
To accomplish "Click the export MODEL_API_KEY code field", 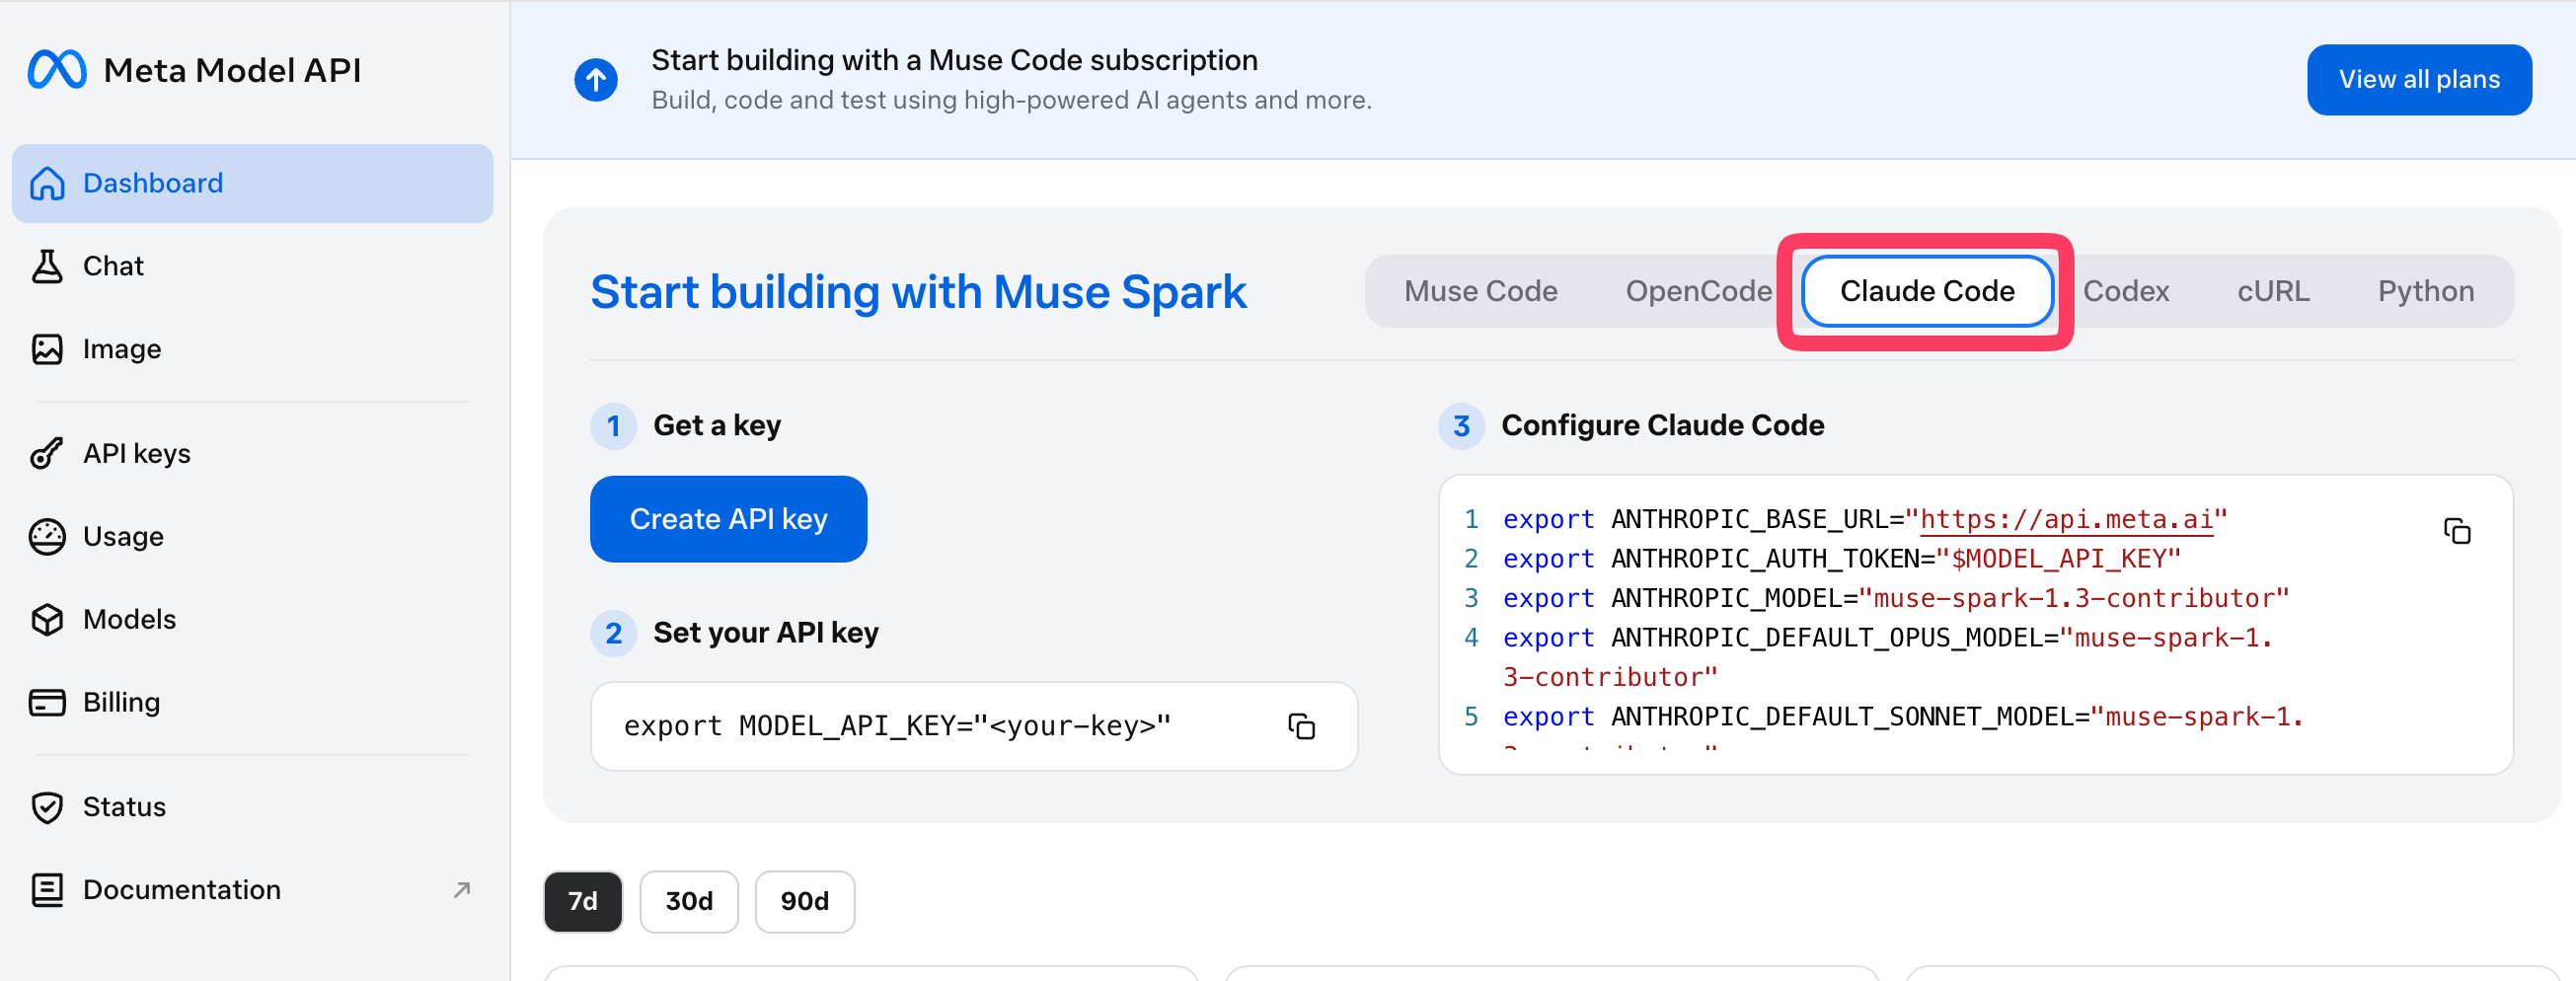I will [973, 726].
